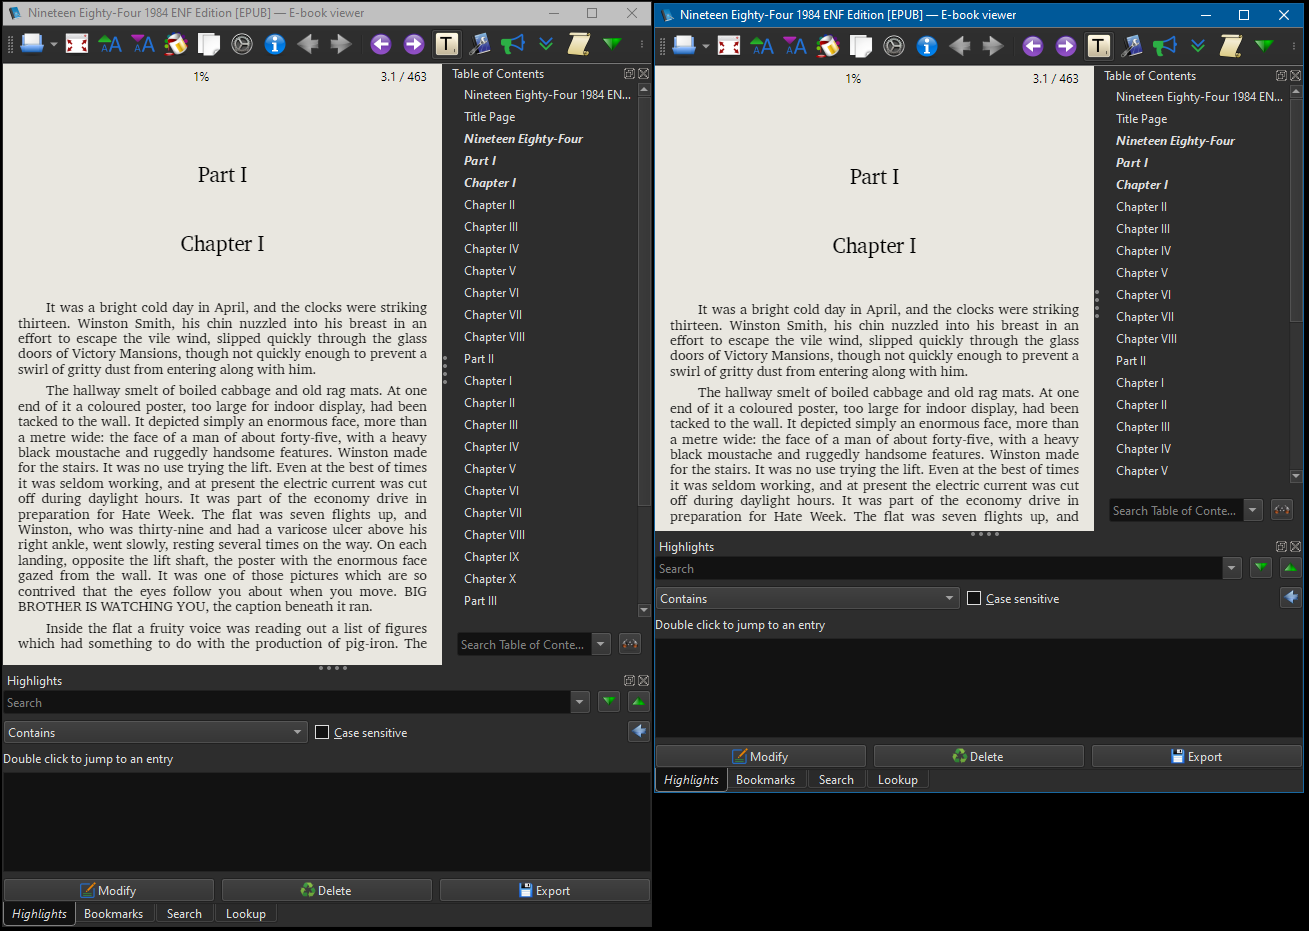1309x931 pixels.
Task: Switch to Bookmarks tab in left window
Action: pos(114,914)
